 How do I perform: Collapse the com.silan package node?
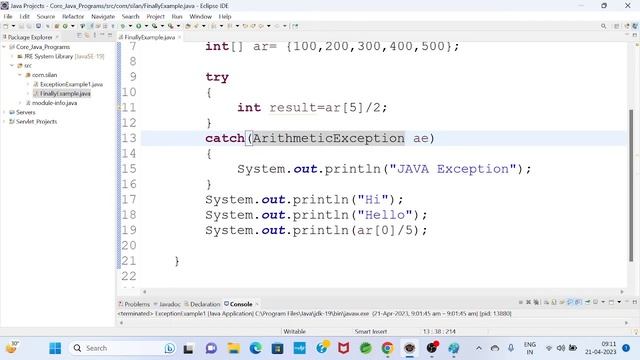20,75
